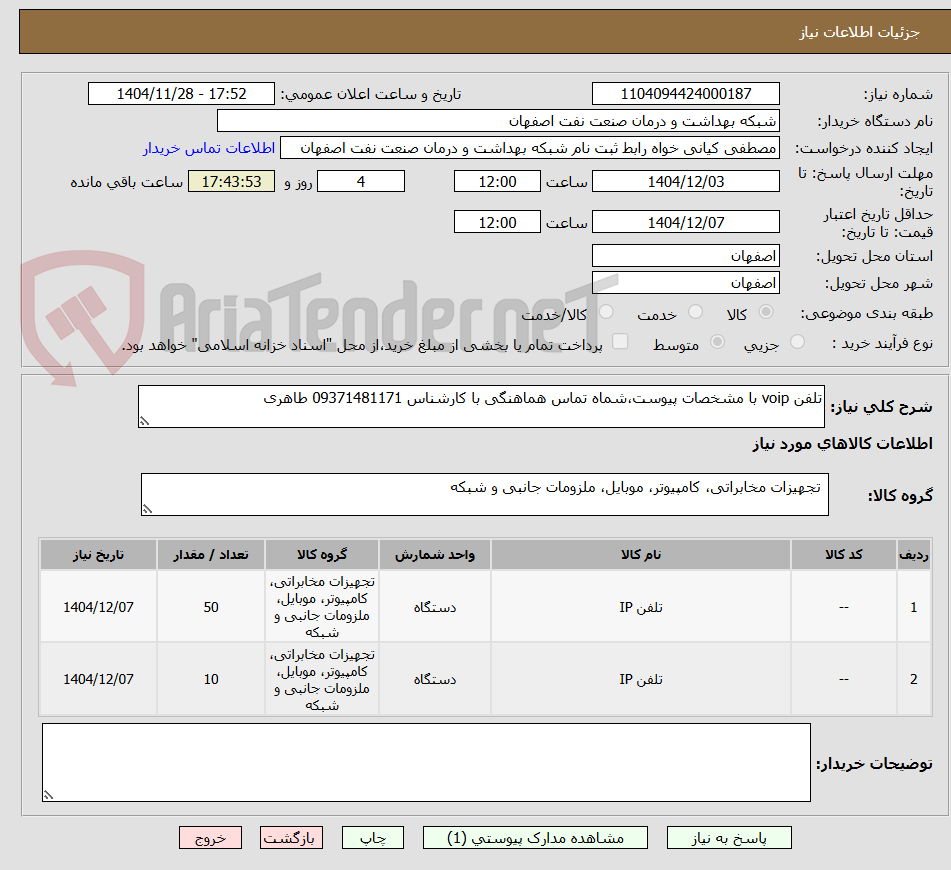The height and width of the screenshot is (870, 951).
Task: Click the تاریخ نیاز column header
Action: (x=98, y=555)
